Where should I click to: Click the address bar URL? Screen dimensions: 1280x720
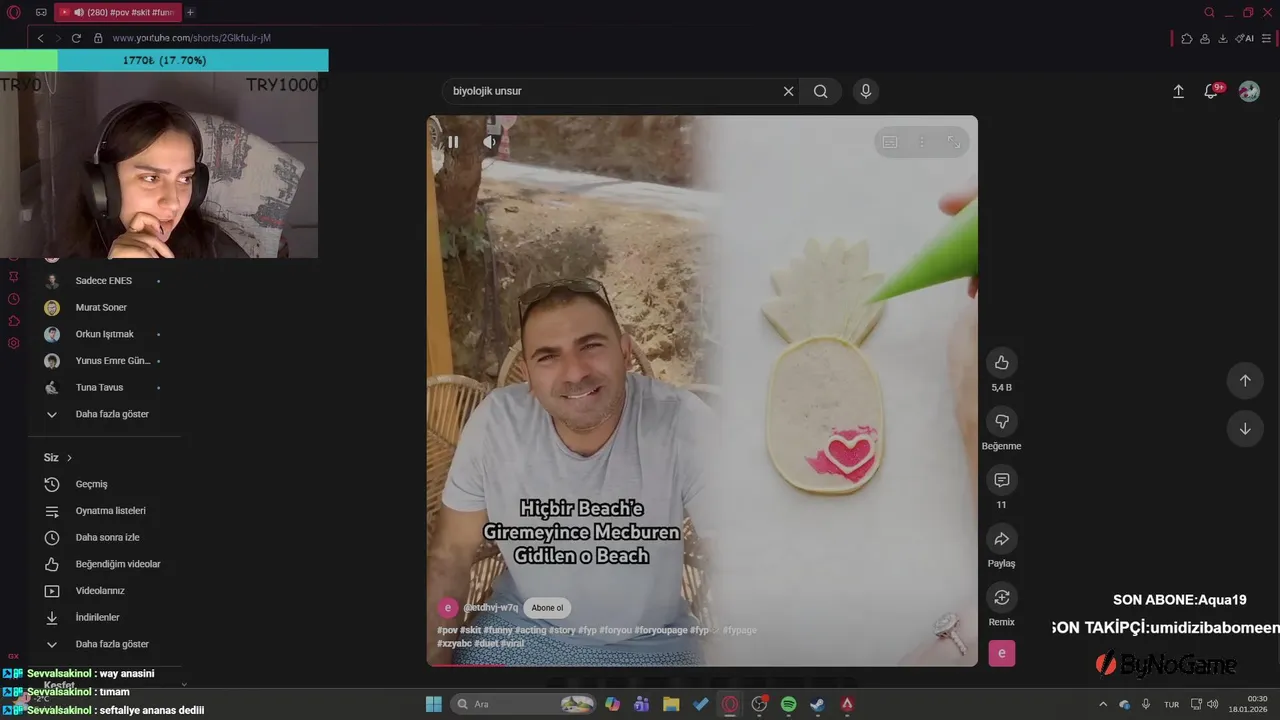coord(192,38)
